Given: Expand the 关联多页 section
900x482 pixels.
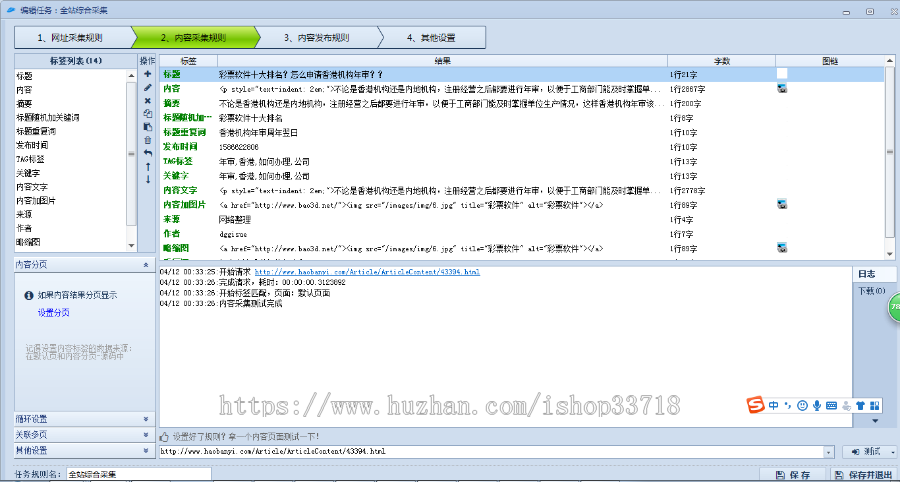Looking at the screenshot, I should click(146, 435).
